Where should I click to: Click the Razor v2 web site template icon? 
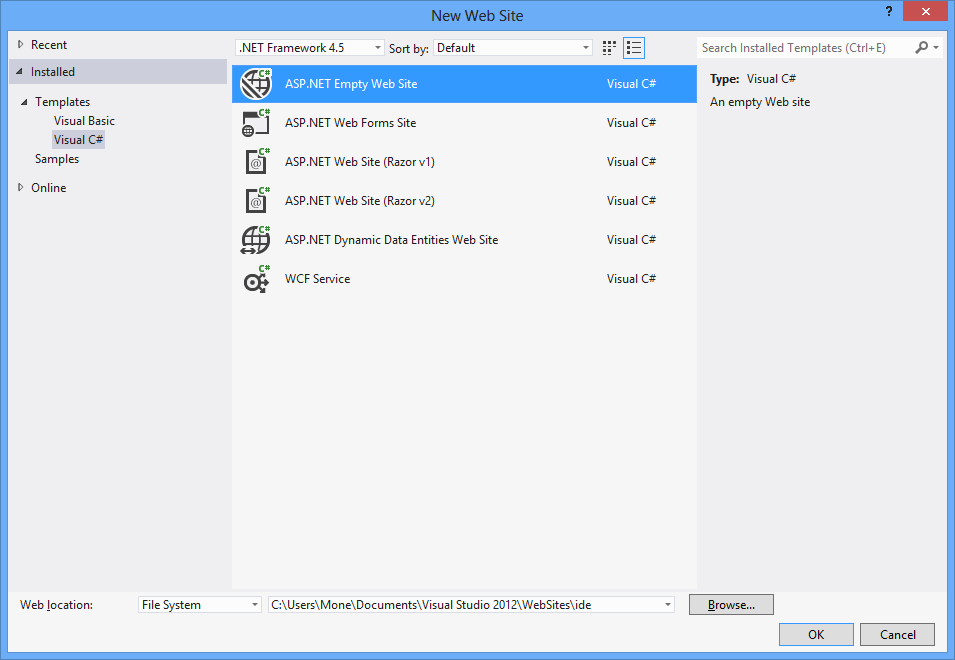(257, 201)
